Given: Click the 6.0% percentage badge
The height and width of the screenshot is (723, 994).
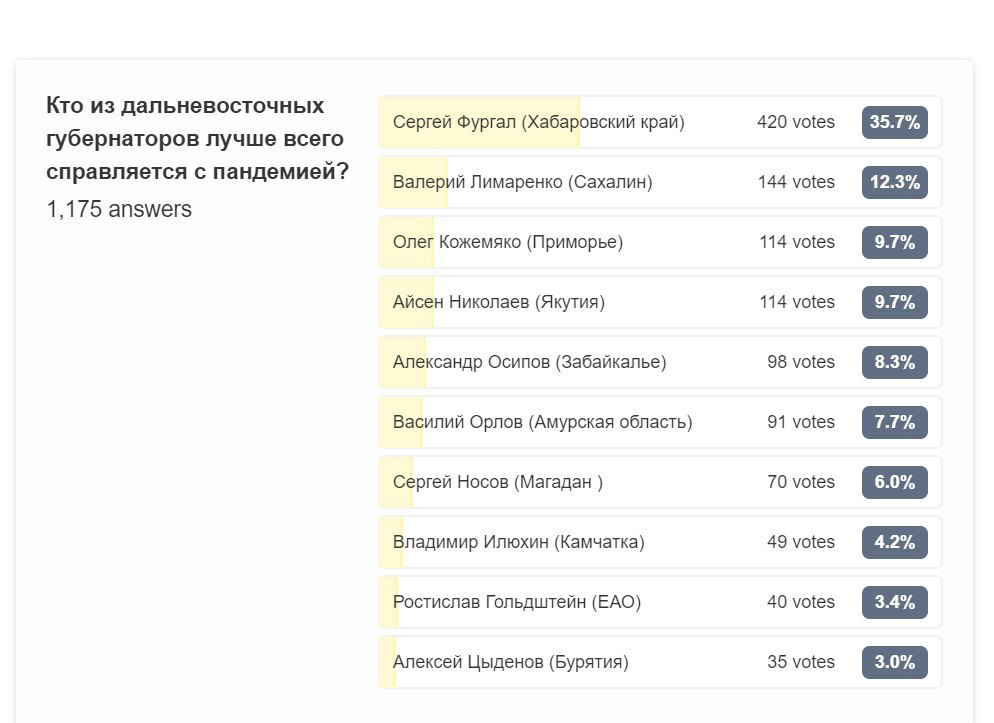Looking at the screenshot, I should (894, 482).
